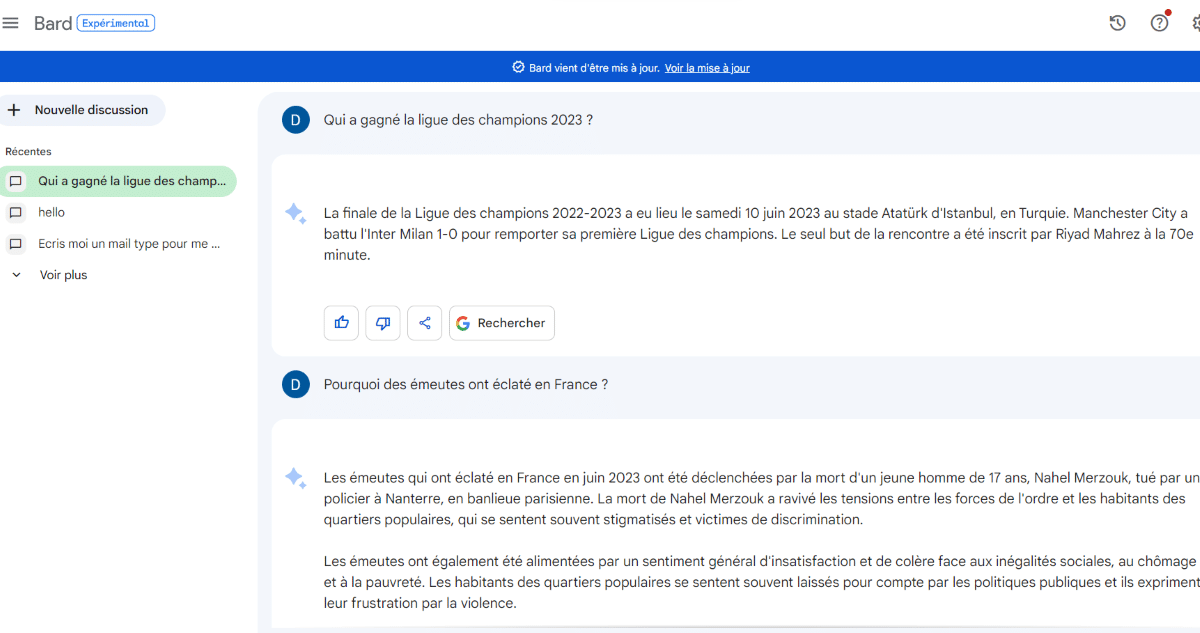1200x633 pixels.
Task: Click the Bard logo text
Action: click(x=53, y=23)
